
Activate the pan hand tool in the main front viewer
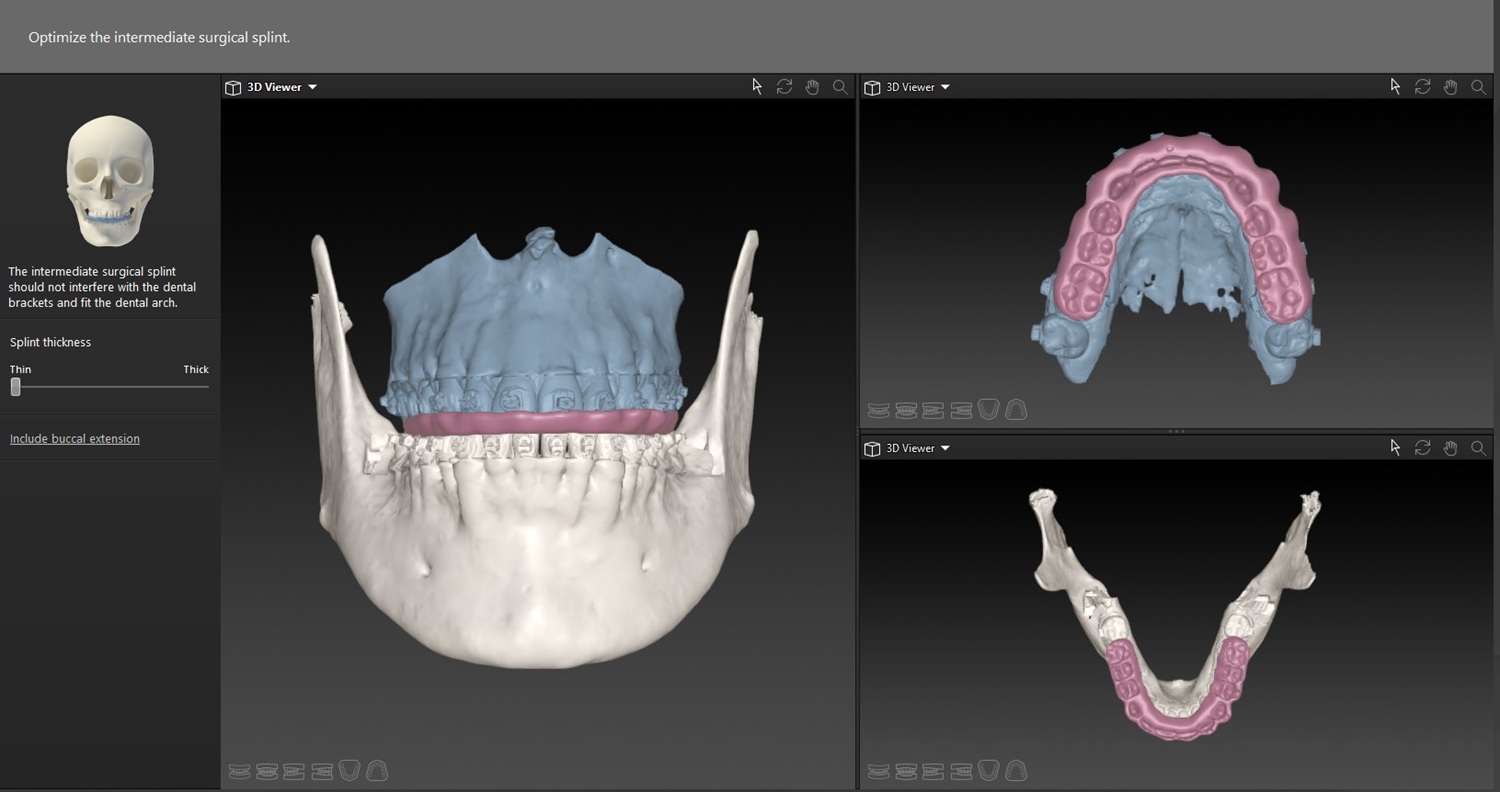(x=812, y=87)
